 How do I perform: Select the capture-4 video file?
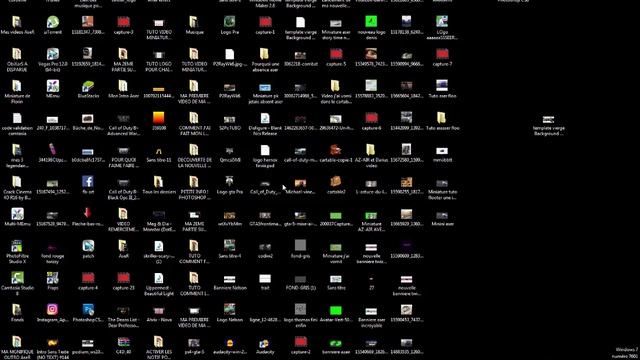pyautogui.click(x=88, y=278)
